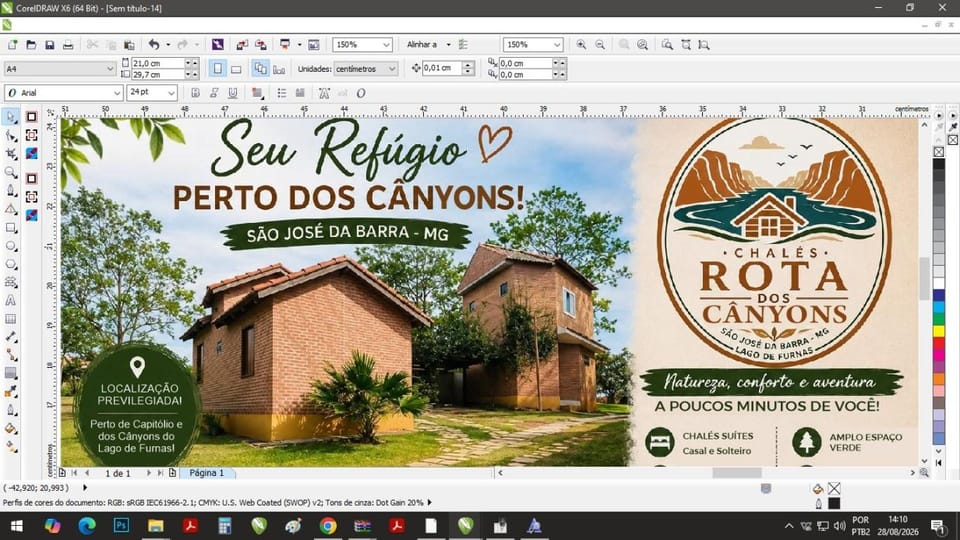The height and width of the screenshot is (540, 960).
Task: Zoom to page height icon
Action: pos(704,45)
